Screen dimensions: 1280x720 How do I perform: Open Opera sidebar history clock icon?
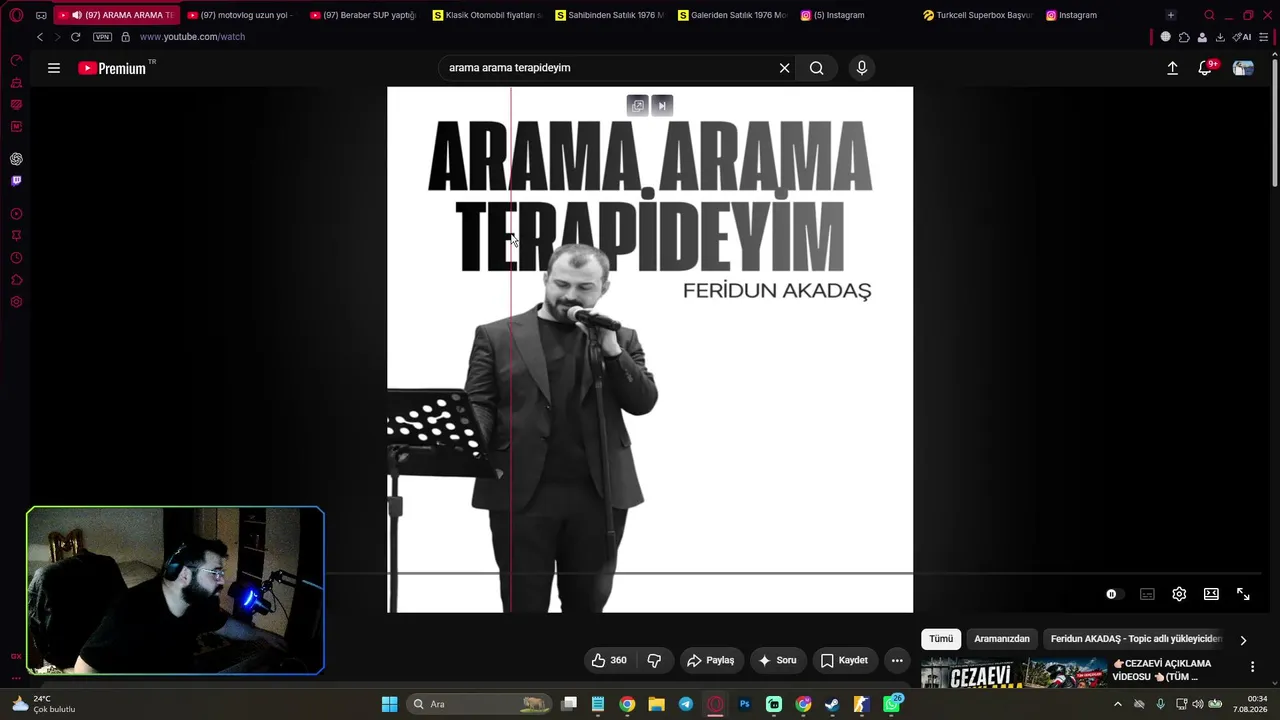16,258
